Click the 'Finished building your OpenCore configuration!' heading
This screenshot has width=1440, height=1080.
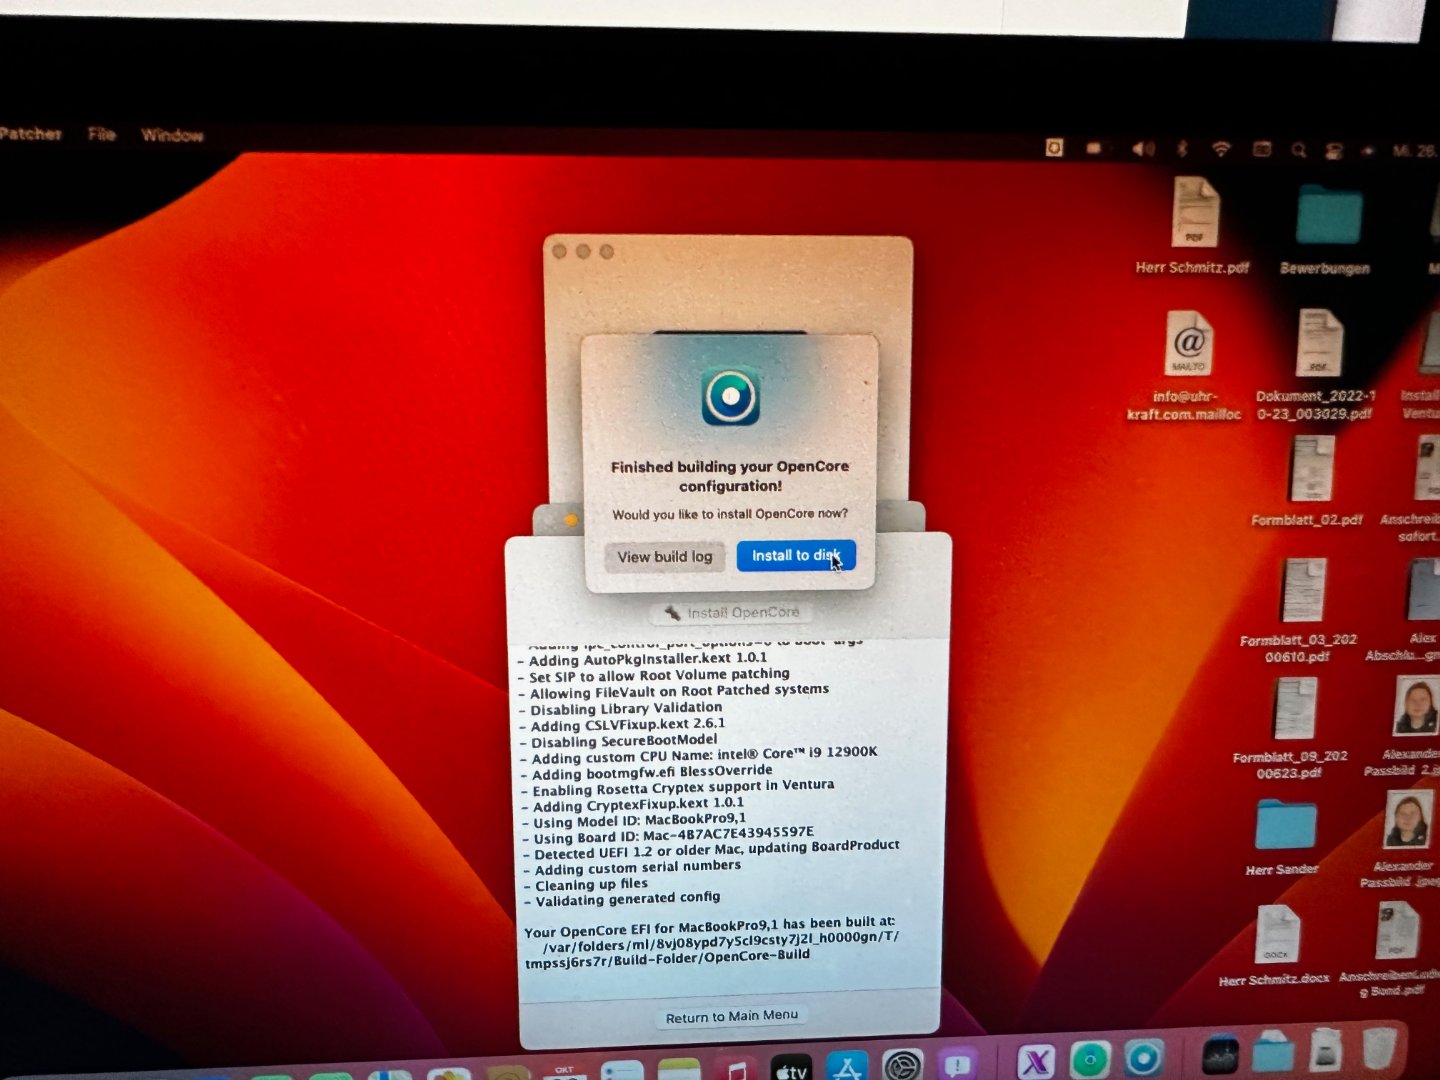tap(730, 476)
